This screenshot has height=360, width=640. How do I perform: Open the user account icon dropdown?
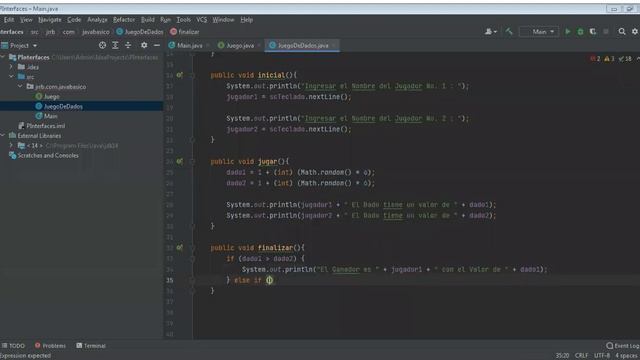click(490, 31)
